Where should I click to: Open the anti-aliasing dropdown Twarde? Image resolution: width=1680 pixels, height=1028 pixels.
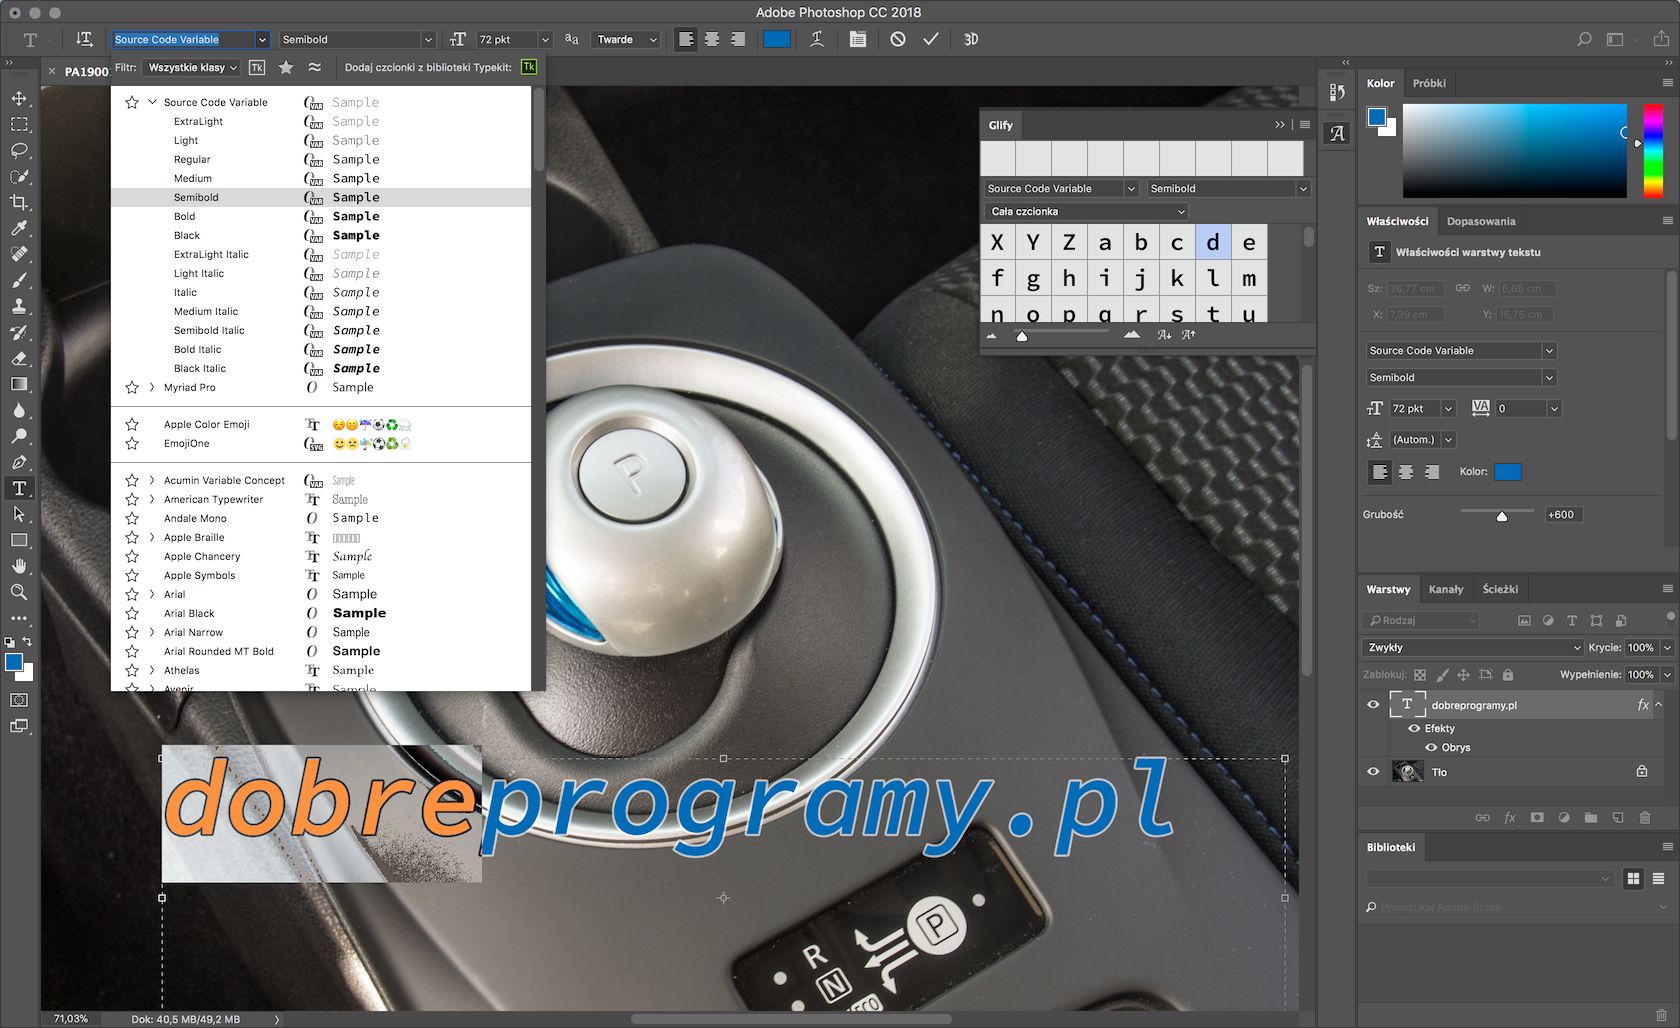627,40
